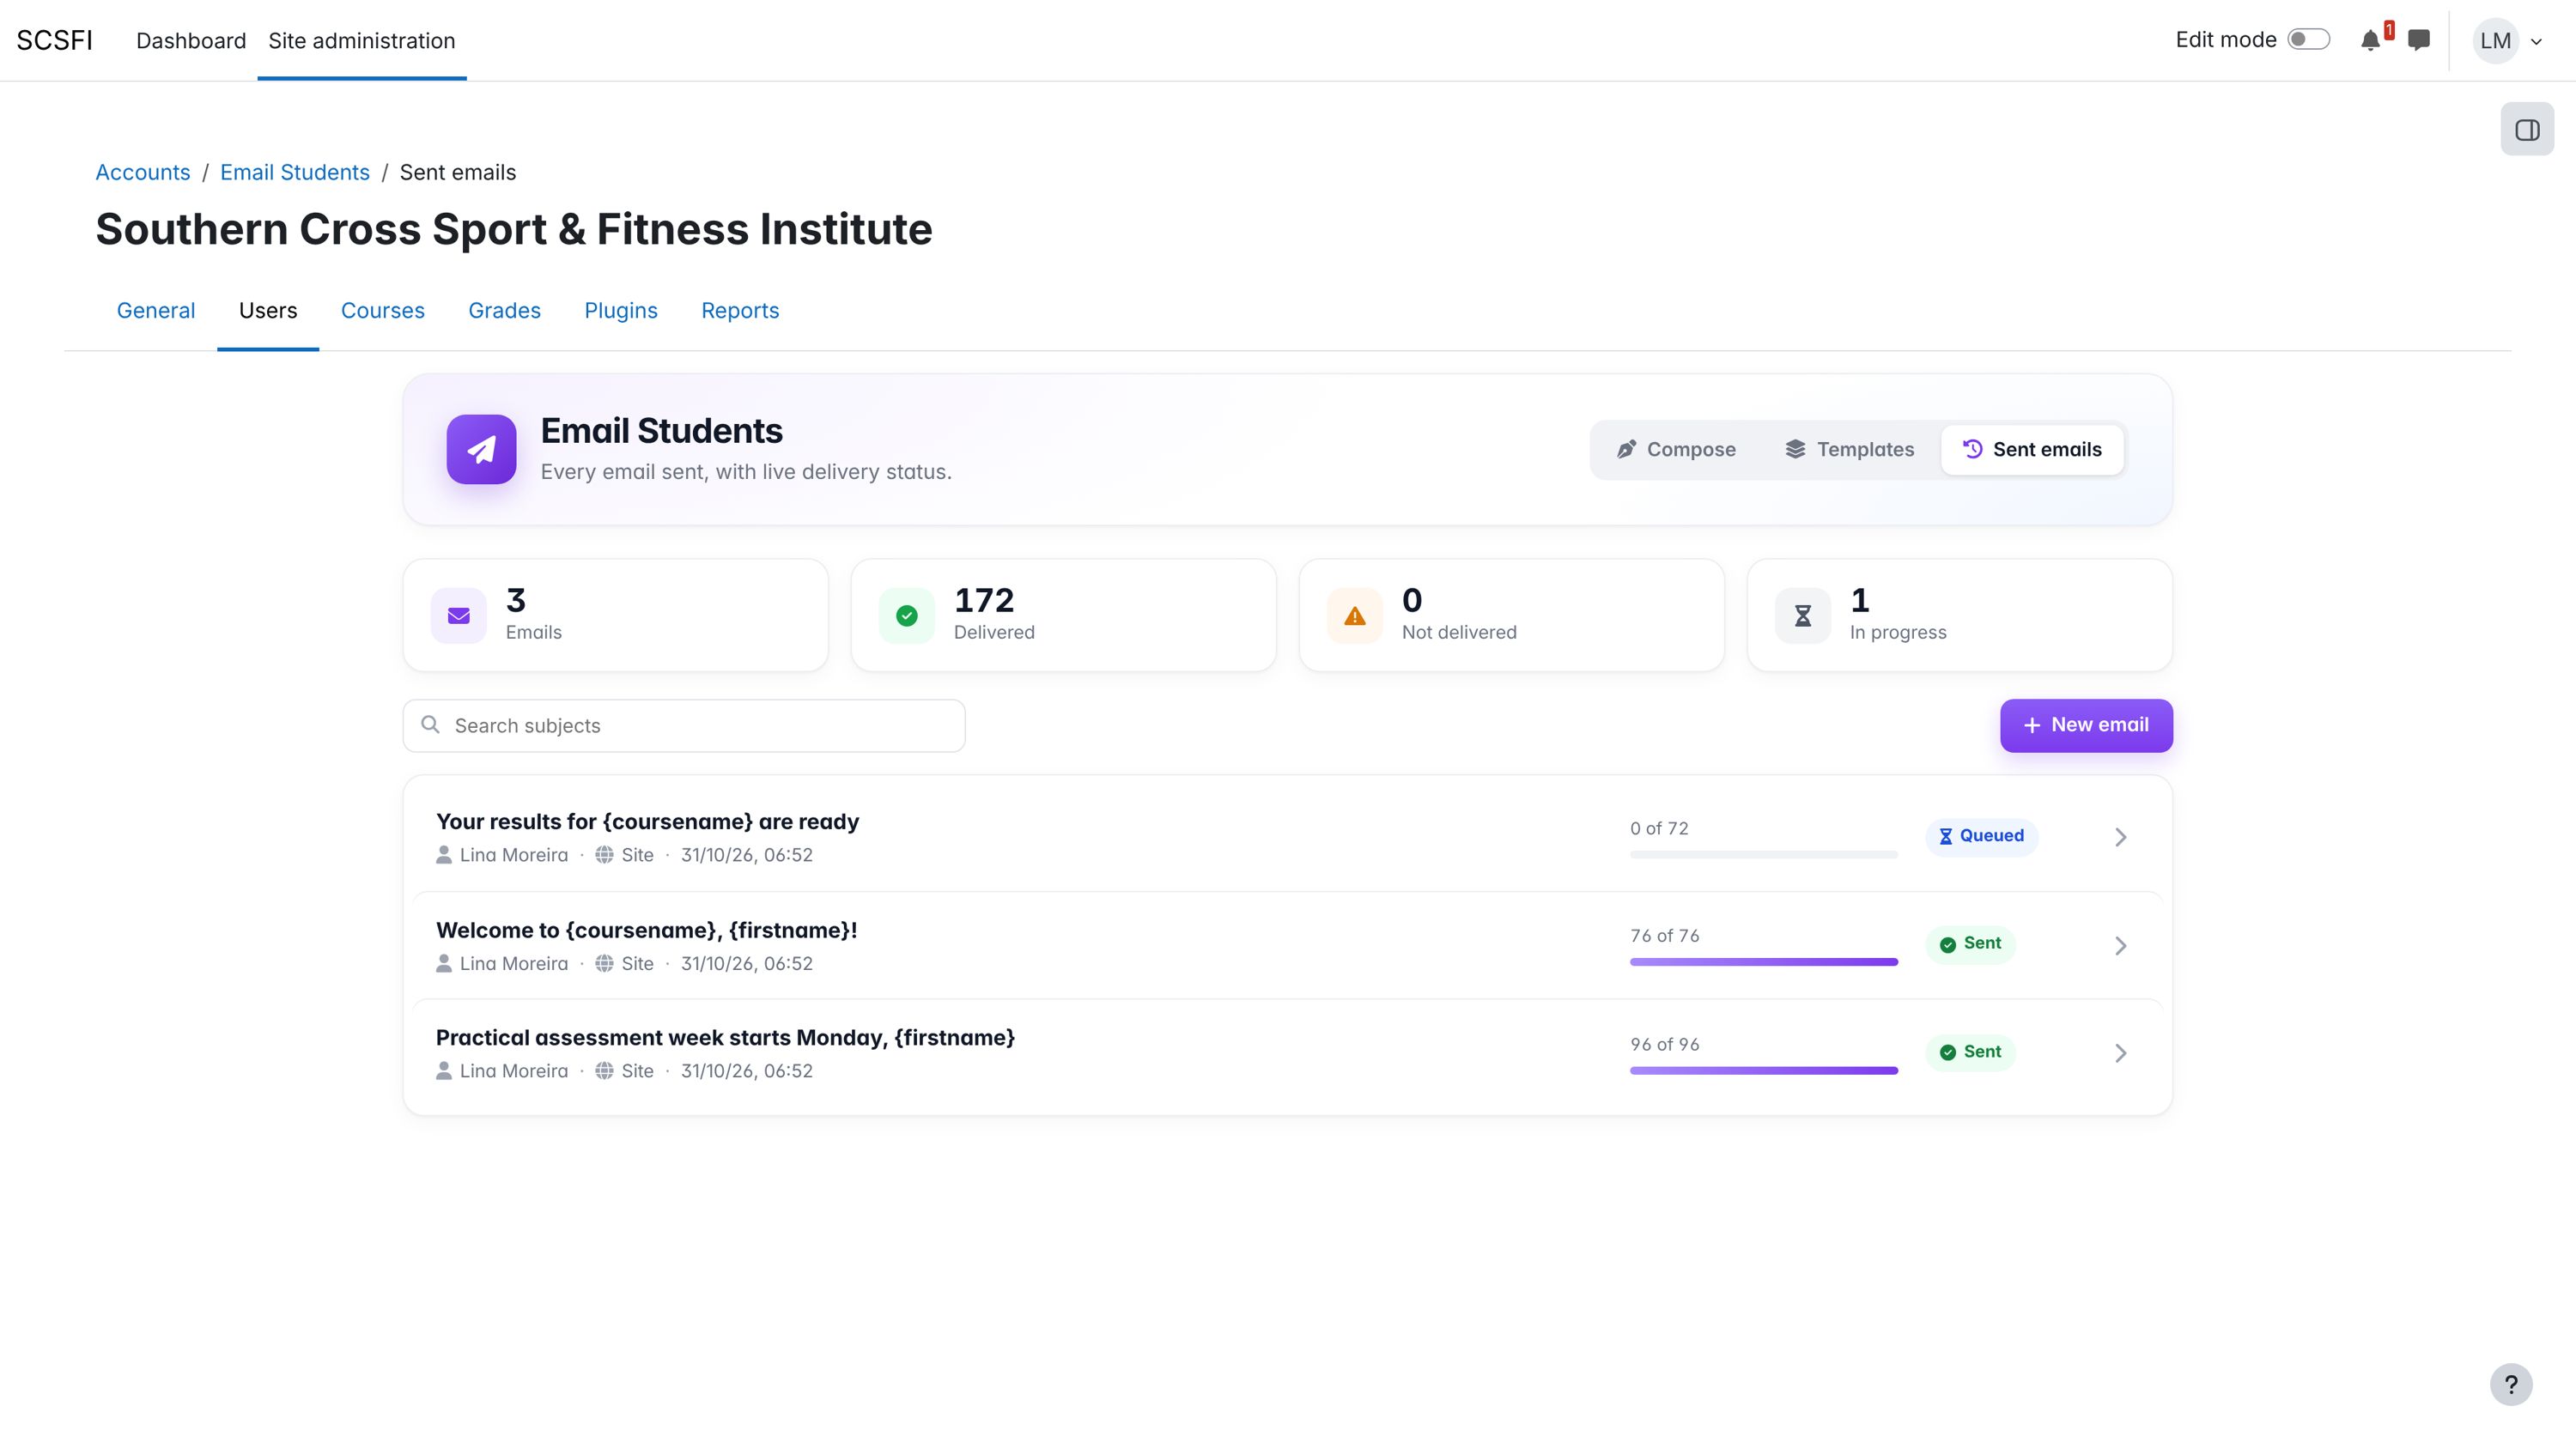Click the hourglass icon on In progress card

click(1803, 616)
